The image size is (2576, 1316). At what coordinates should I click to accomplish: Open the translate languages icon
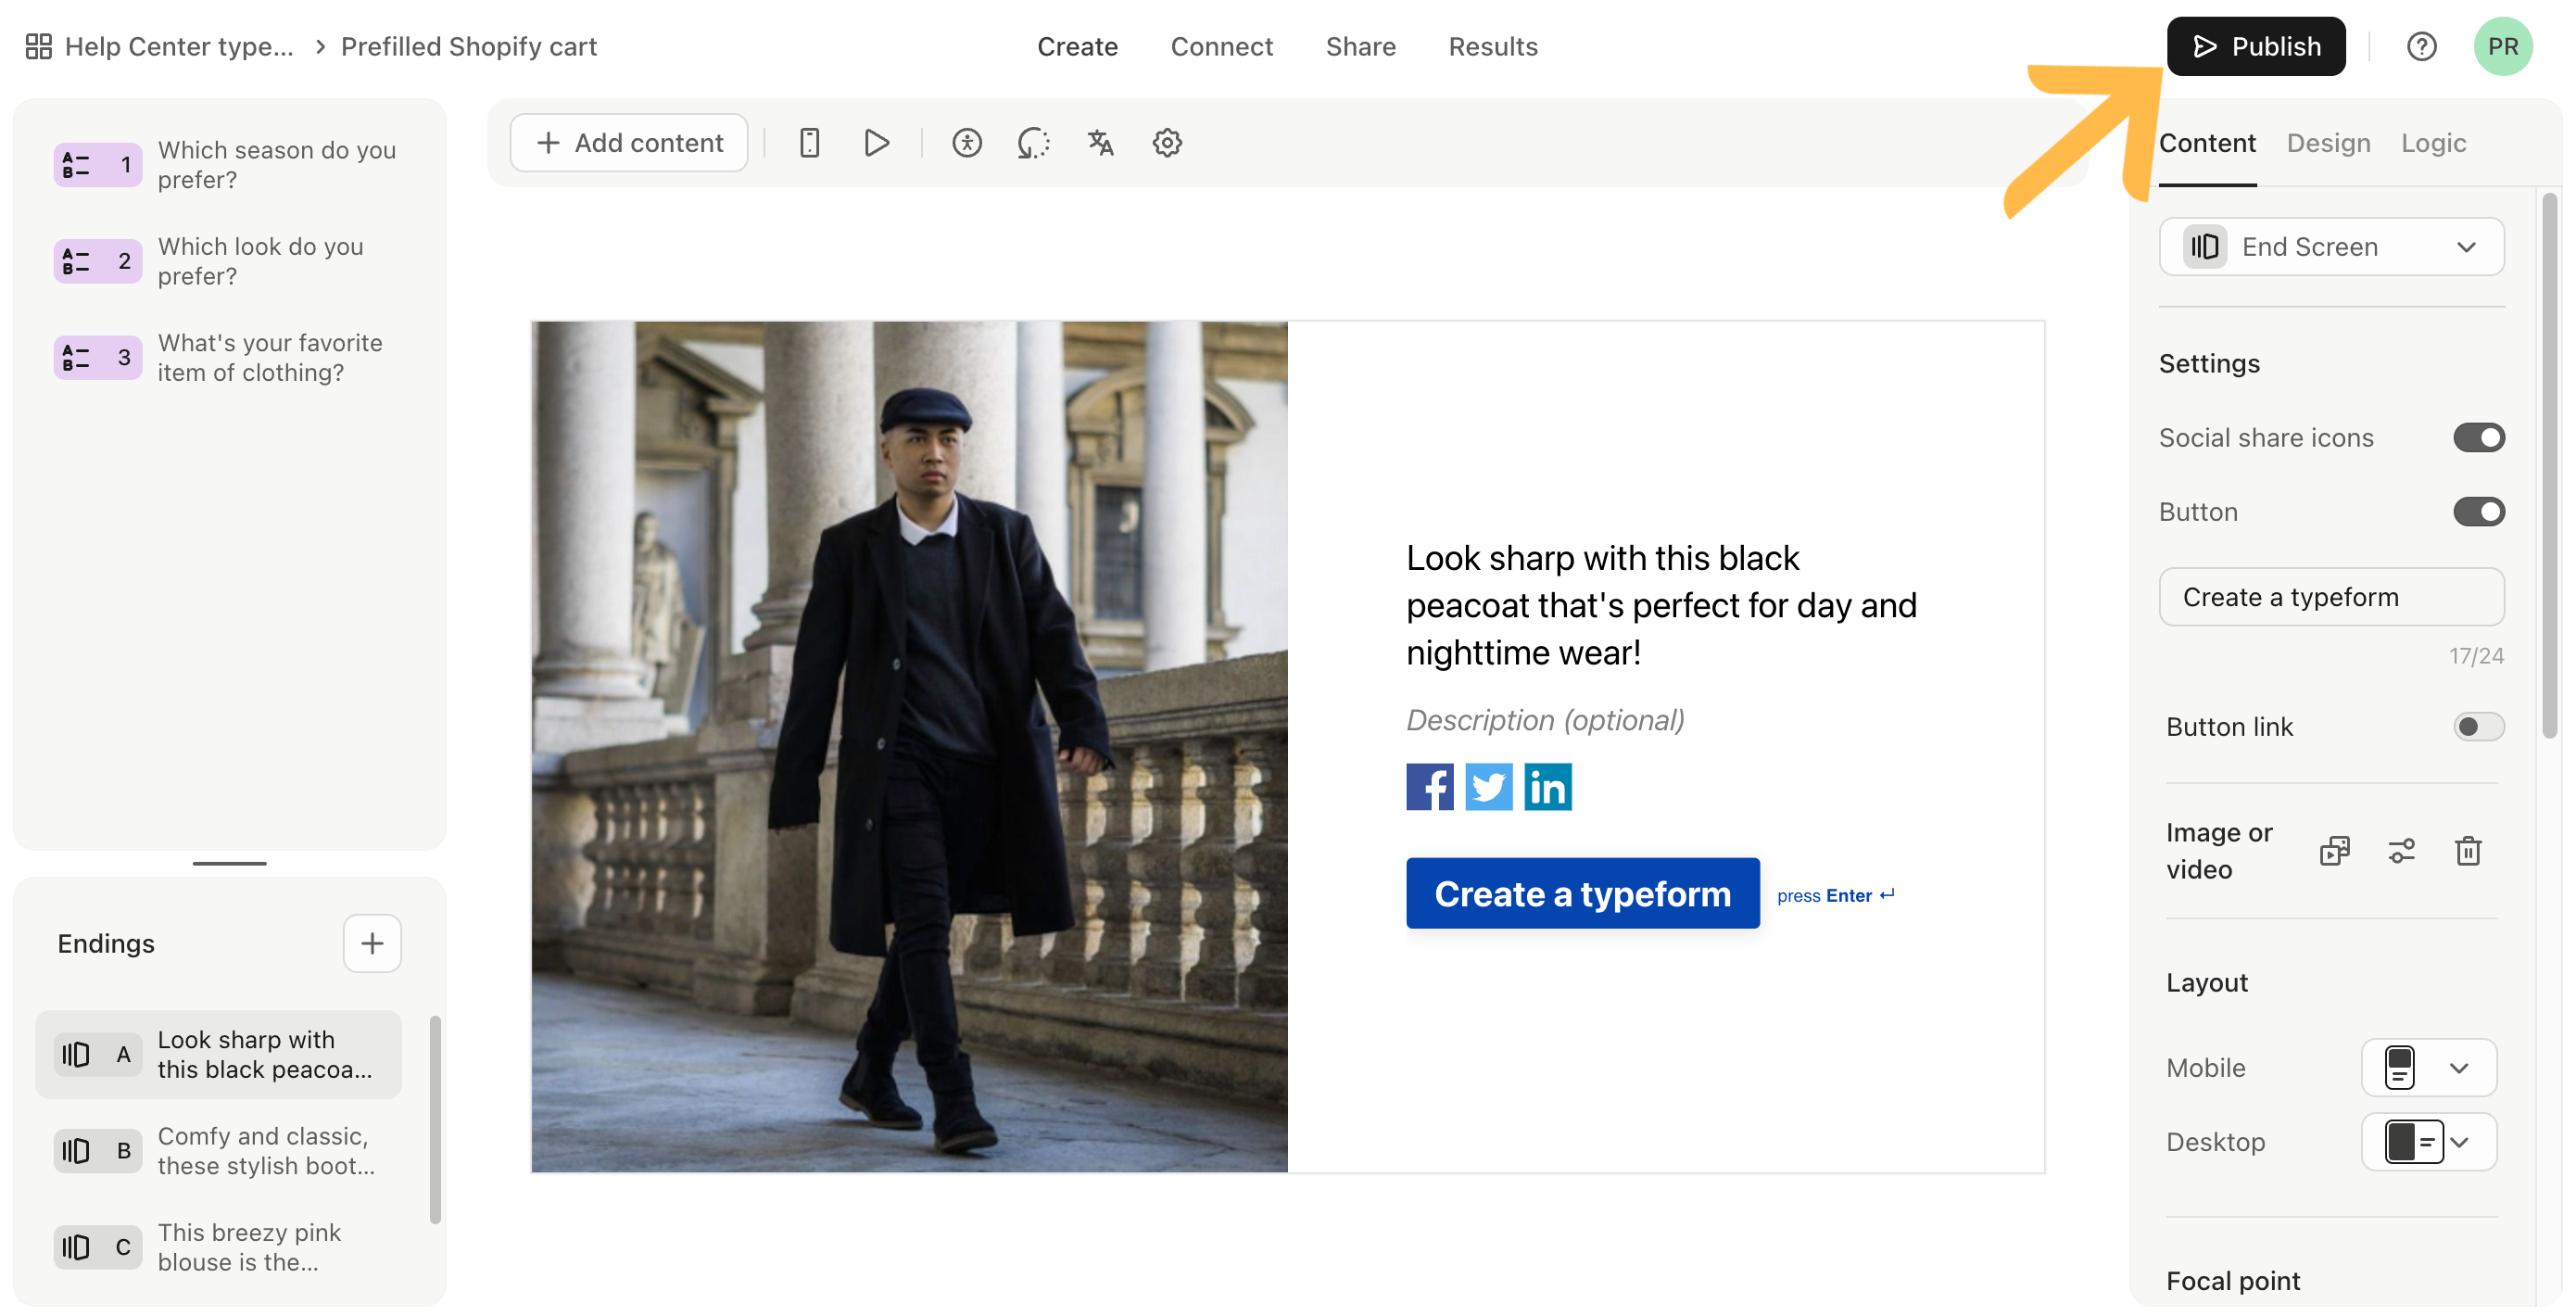[x=1100, y=143]
